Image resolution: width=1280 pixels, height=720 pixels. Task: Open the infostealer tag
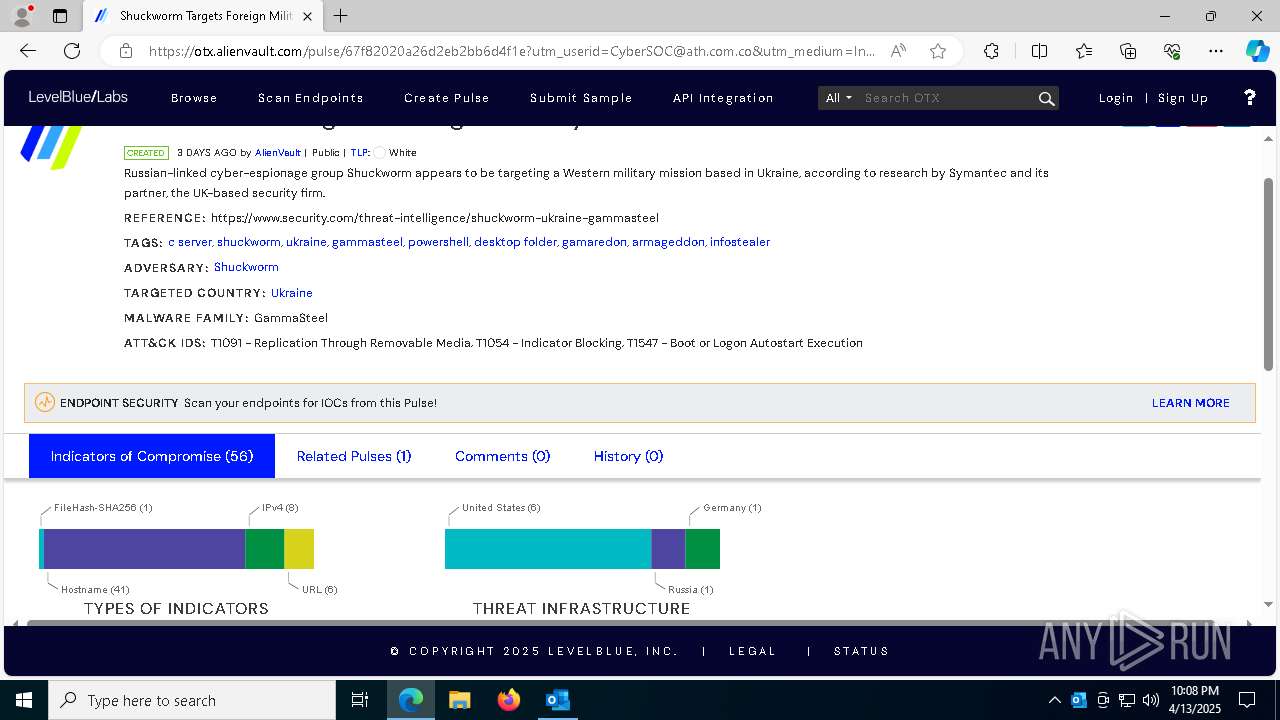[x=740, y=242]
